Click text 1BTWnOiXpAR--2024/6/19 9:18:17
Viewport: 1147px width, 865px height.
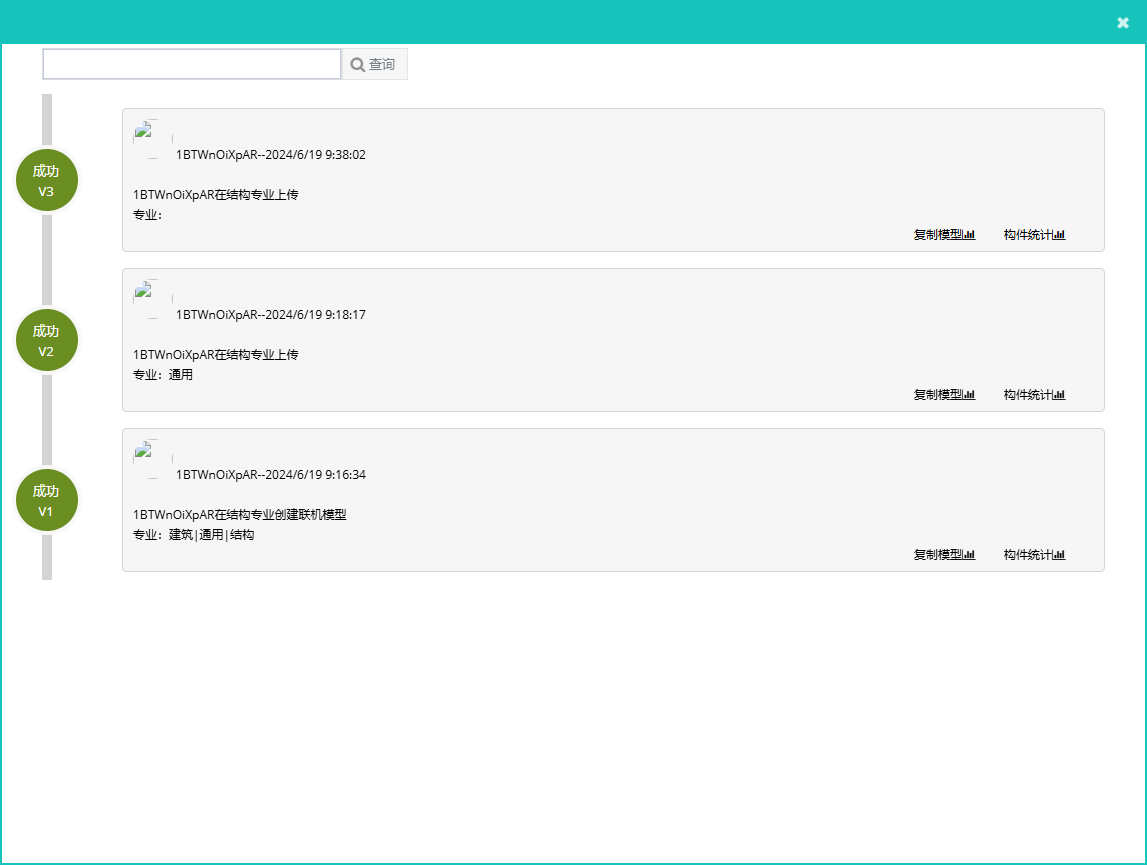(x=271, y=315)
